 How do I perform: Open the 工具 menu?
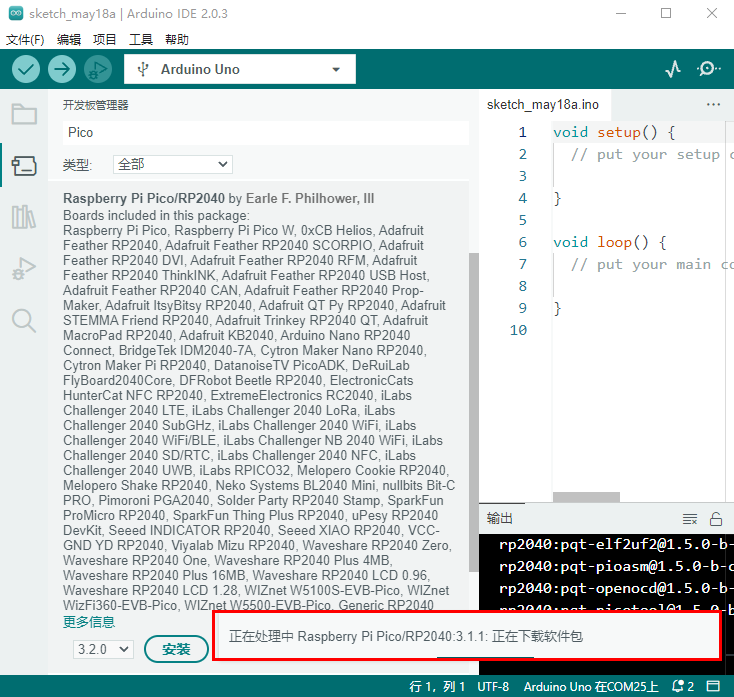click(x=141, y=39)
